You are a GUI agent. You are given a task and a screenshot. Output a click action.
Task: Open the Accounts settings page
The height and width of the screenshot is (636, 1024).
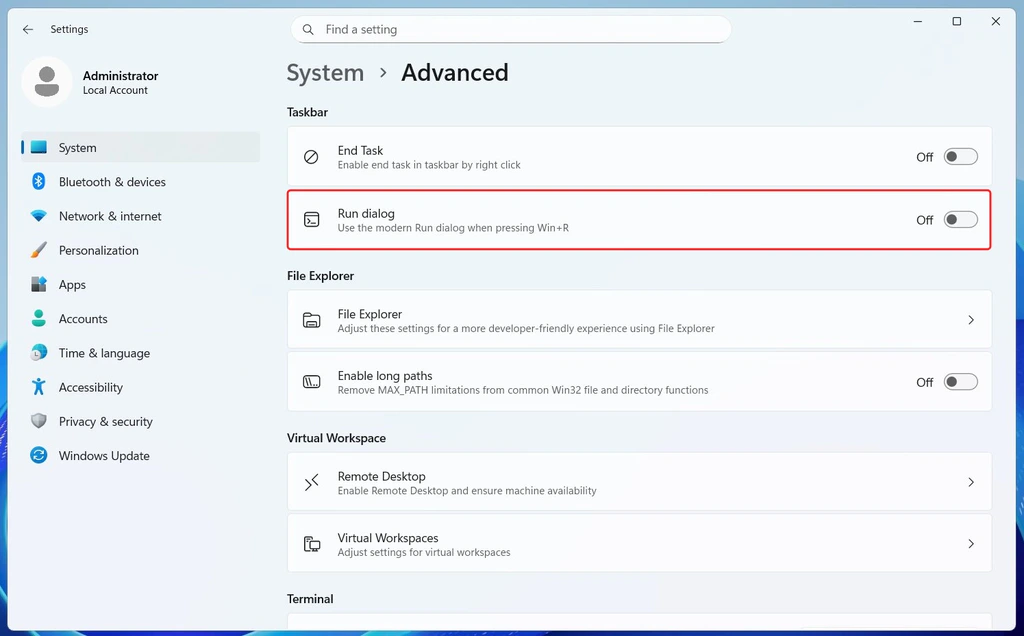coord(83,319)
